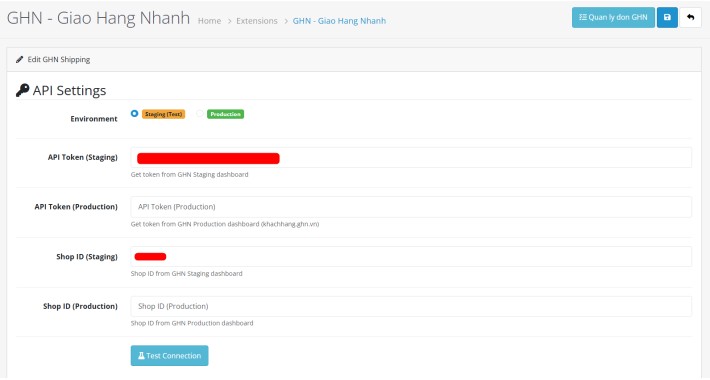
Task: Click 'Shop ID from GHN Production dashboard' hint
Action: coord(192,323)
